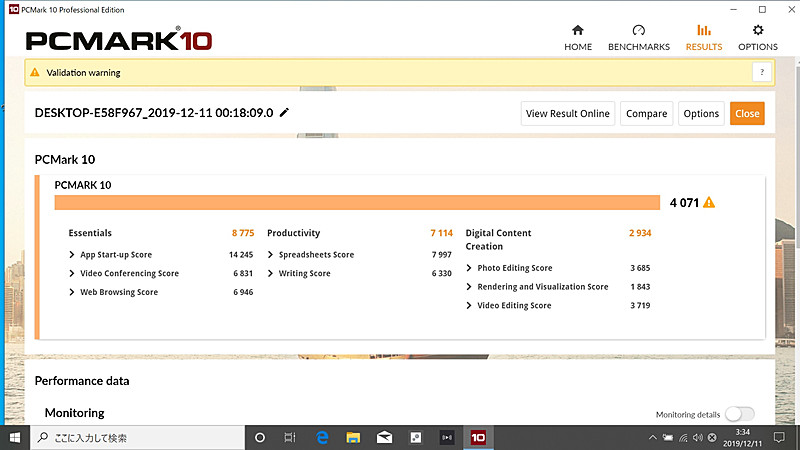Click the orange PCMark 10 score bar
800x450 pixels.
357,203
